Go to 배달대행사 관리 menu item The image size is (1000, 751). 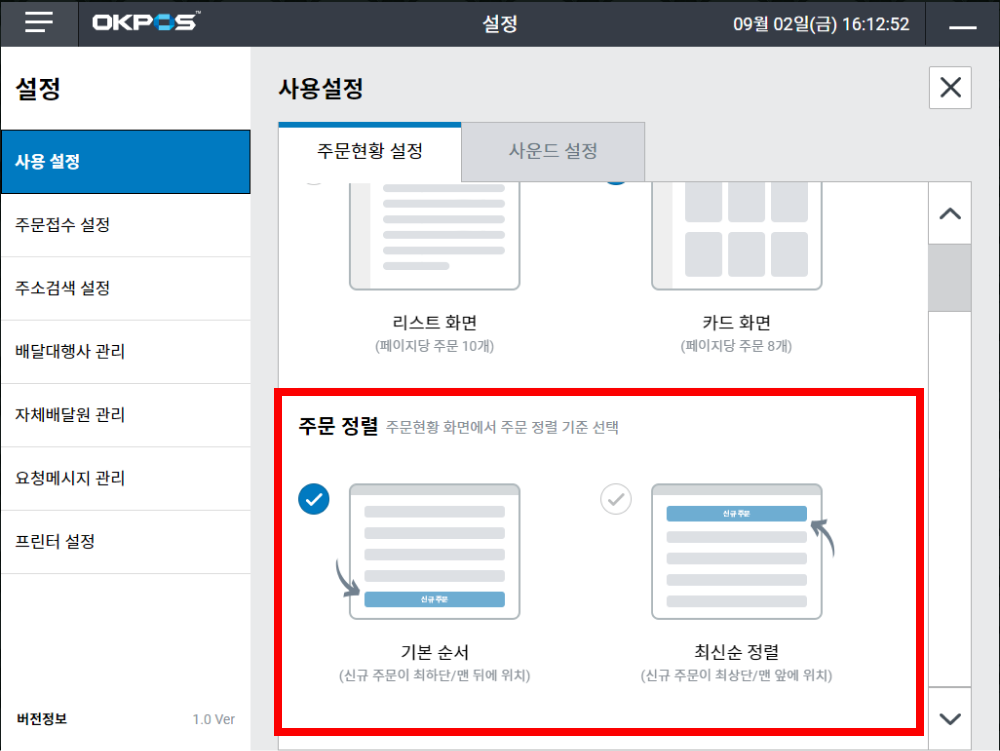[70, 352]
